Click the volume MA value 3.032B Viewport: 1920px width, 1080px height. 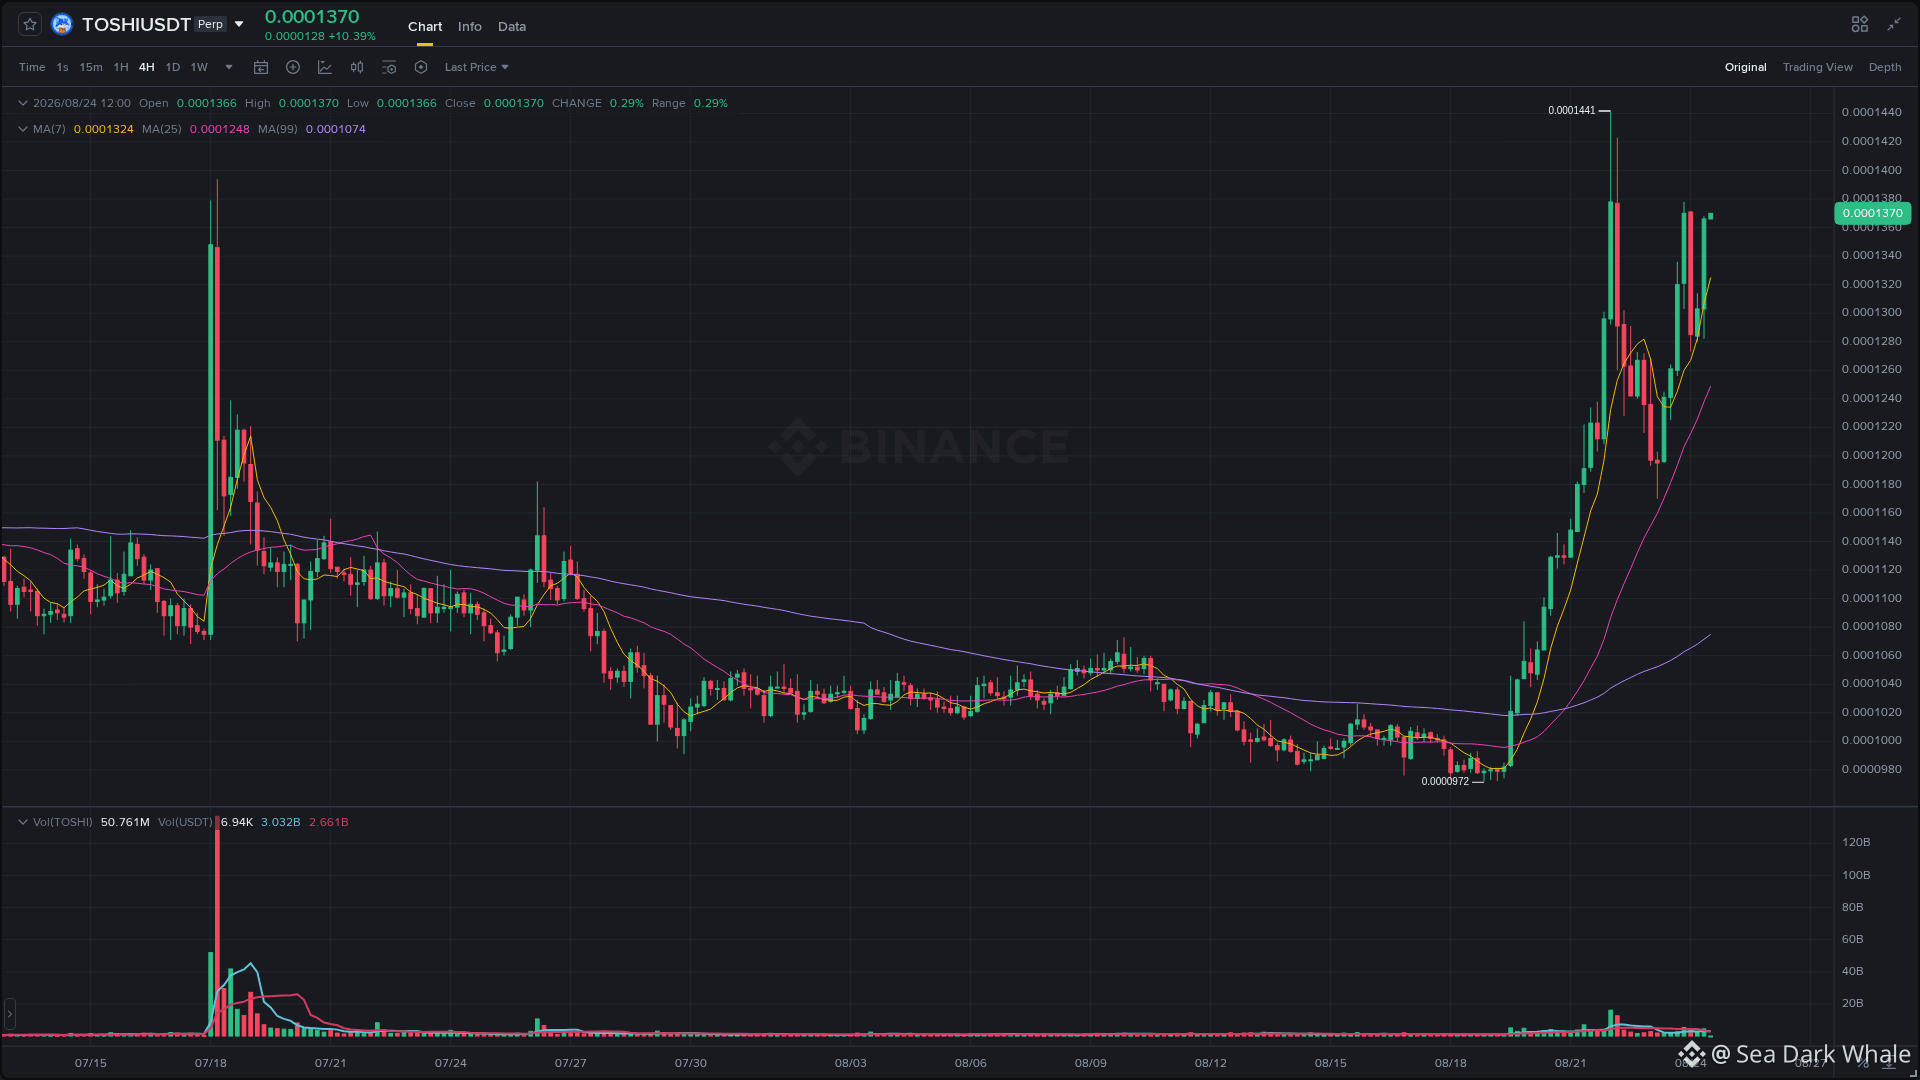pyautogui.click(x=281, y=822)
